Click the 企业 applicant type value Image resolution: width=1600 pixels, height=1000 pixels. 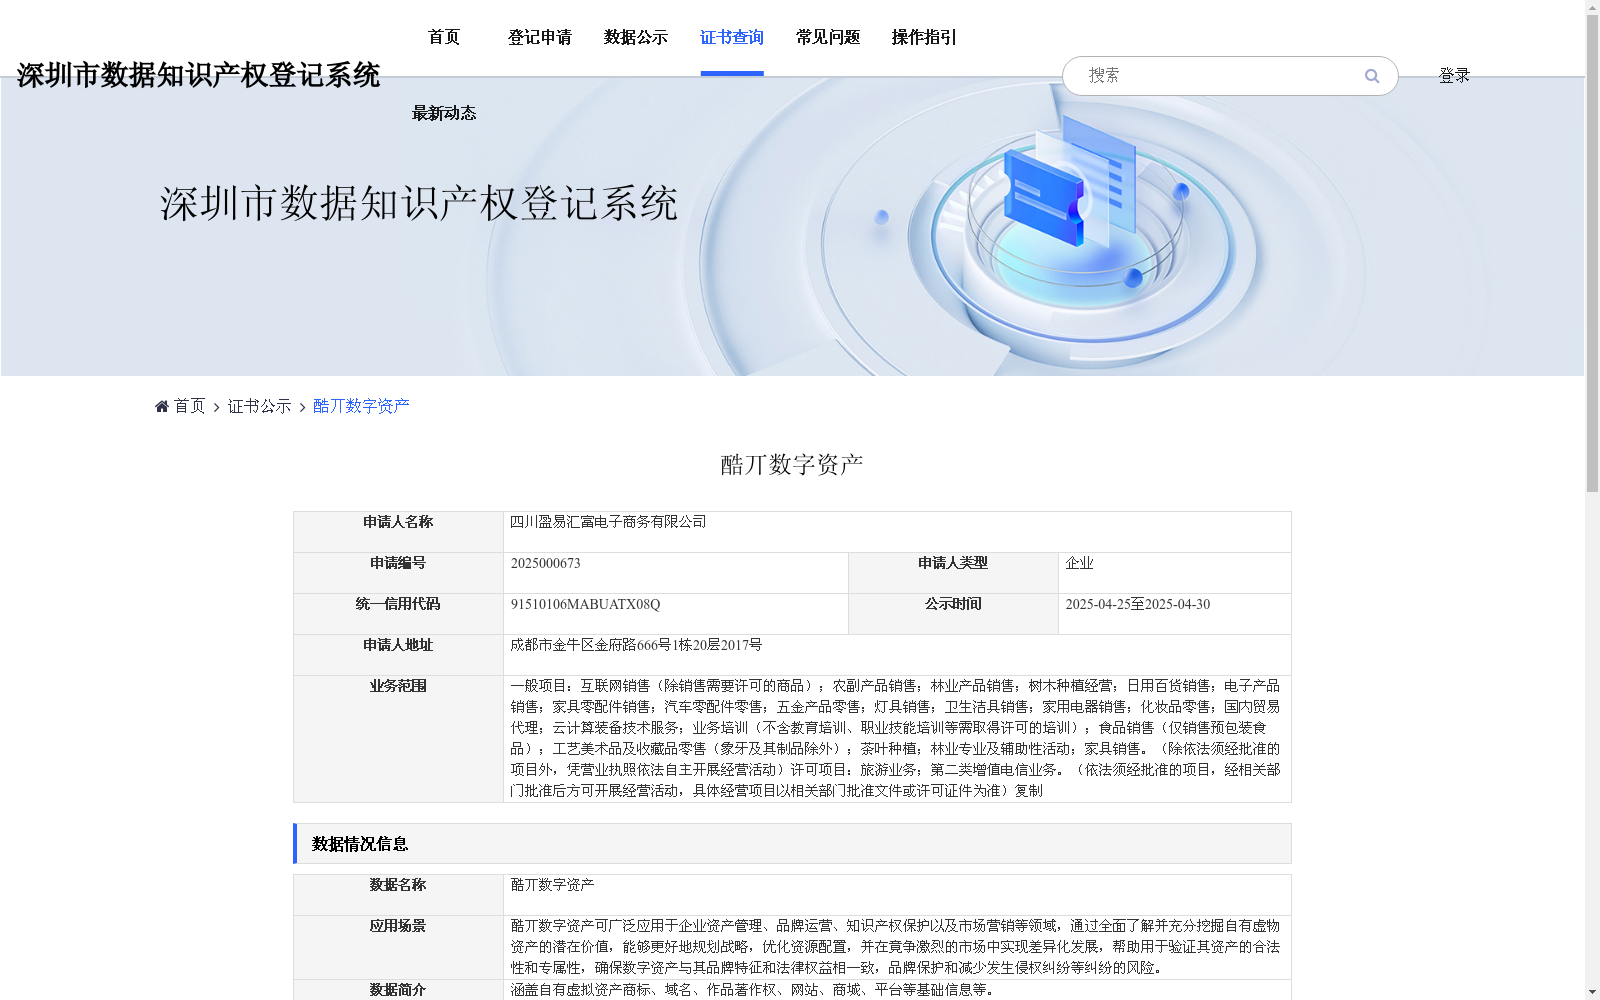1079,563
